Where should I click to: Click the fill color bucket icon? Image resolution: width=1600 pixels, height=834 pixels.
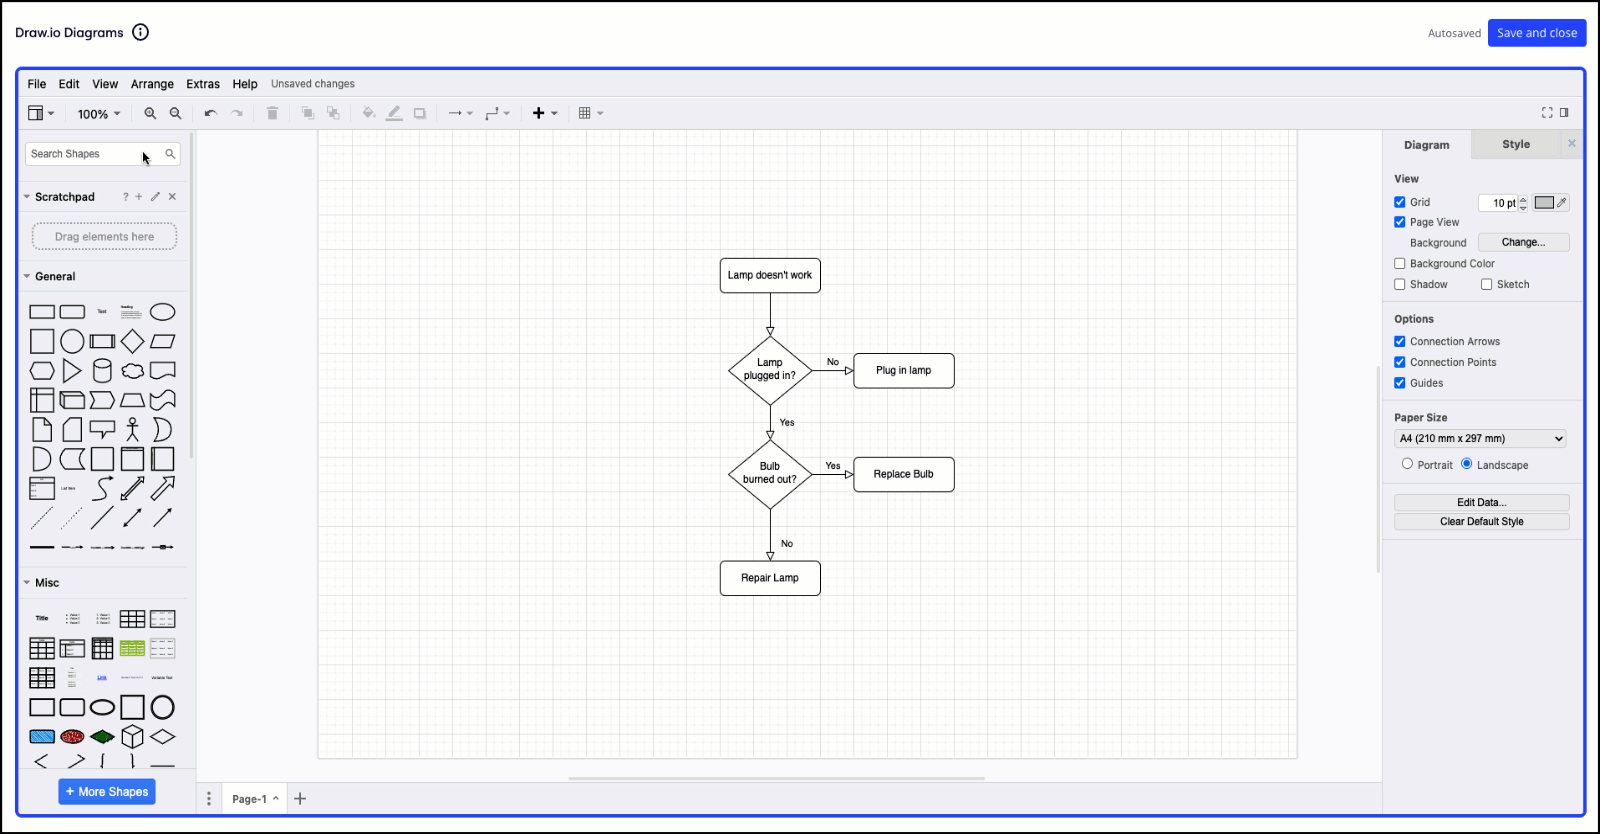369,113
